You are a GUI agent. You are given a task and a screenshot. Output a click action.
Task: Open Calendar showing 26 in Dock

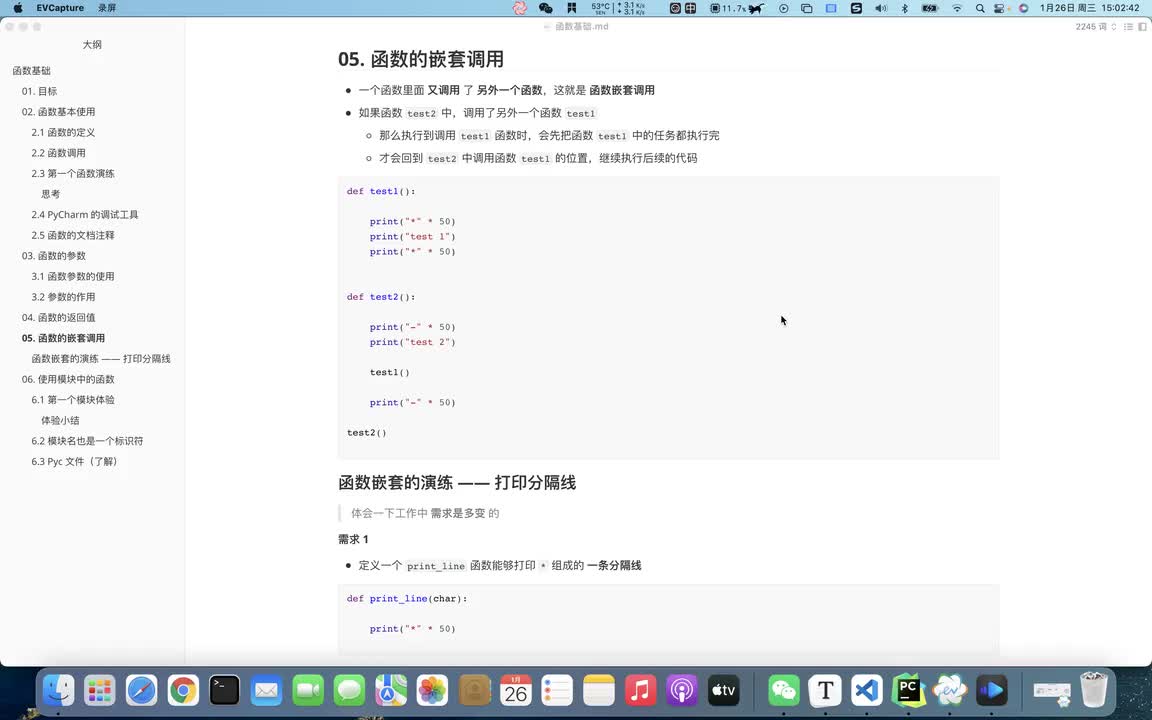[x=516, y=691]
